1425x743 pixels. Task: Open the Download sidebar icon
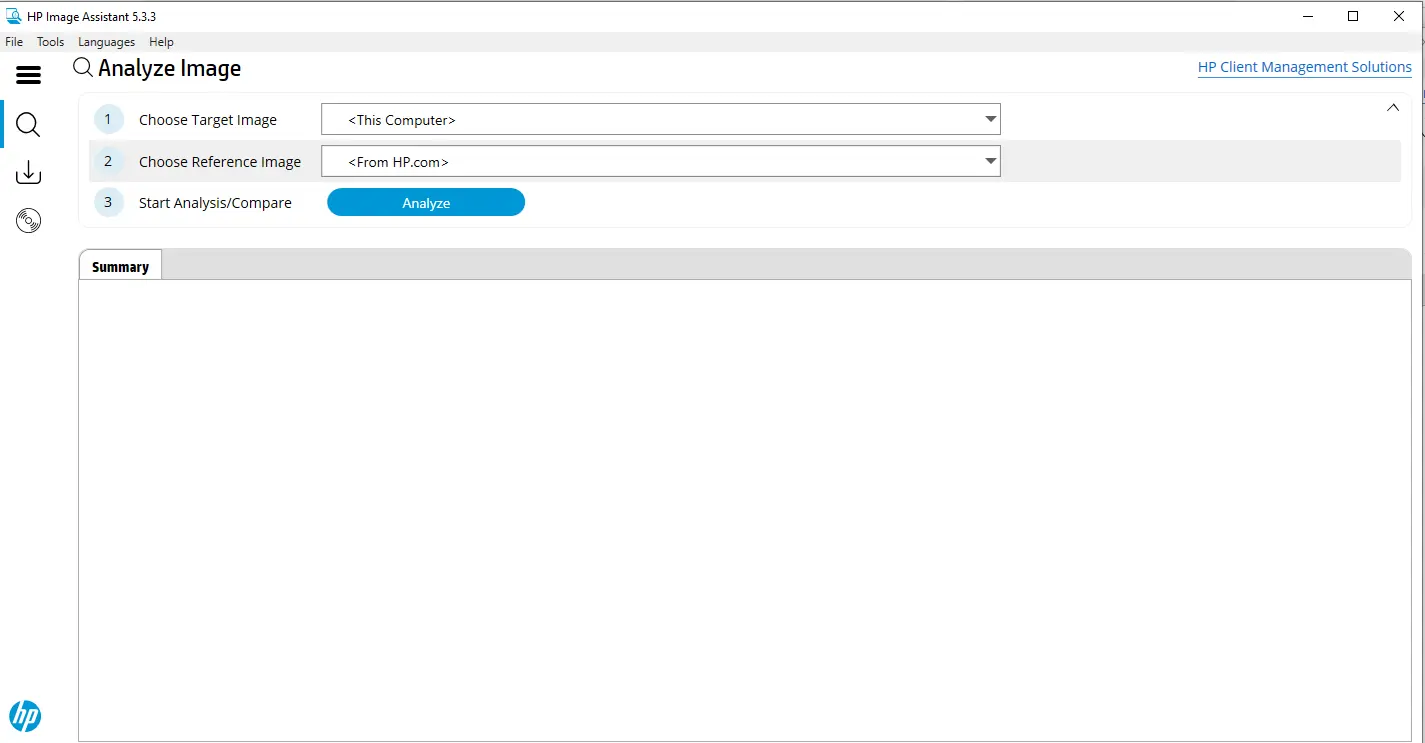[28, 173]
